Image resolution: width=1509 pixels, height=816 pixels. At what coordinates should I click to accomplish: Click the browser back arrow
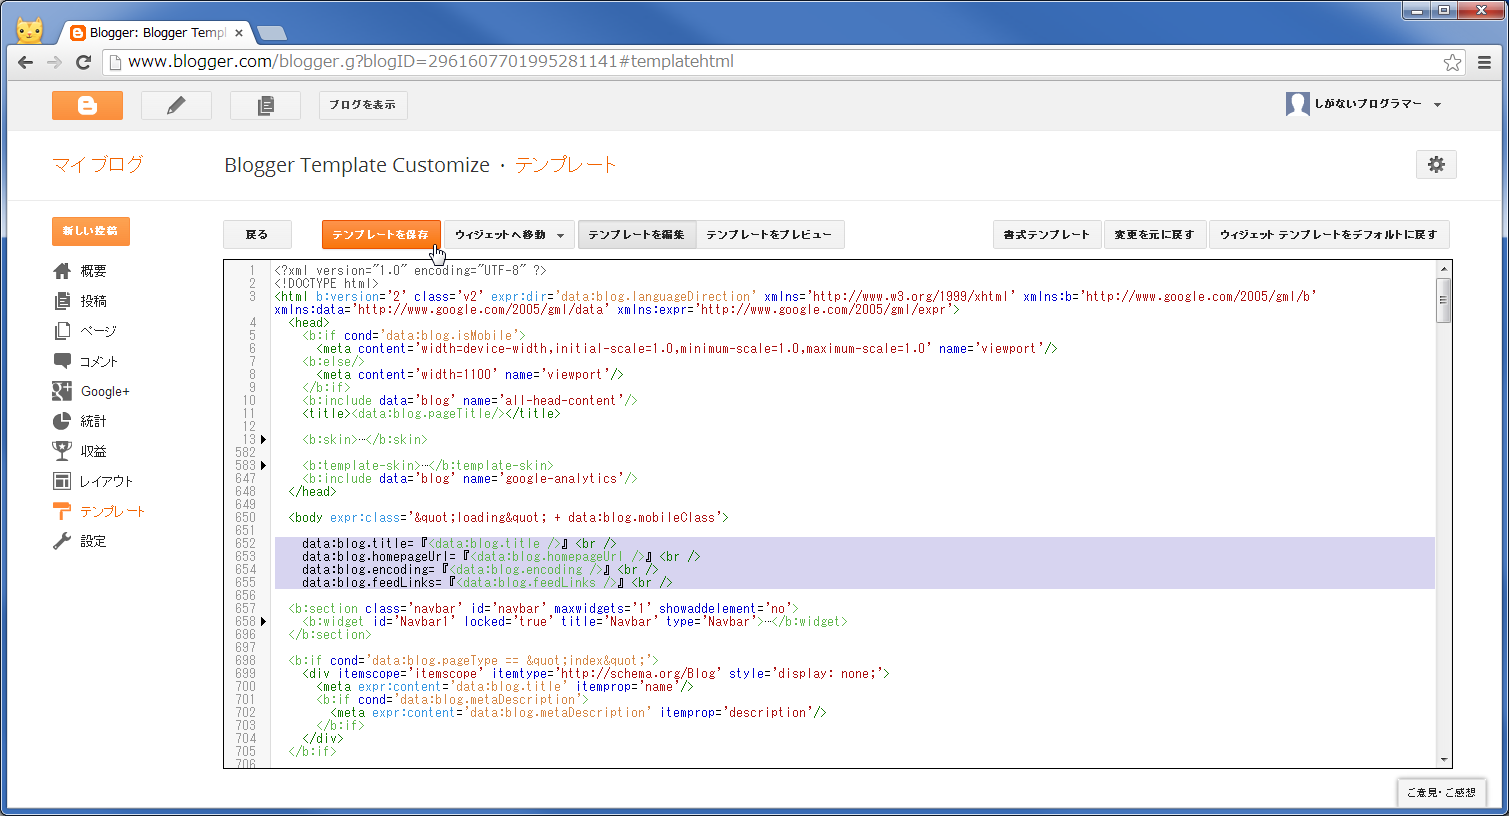(25, 62)
